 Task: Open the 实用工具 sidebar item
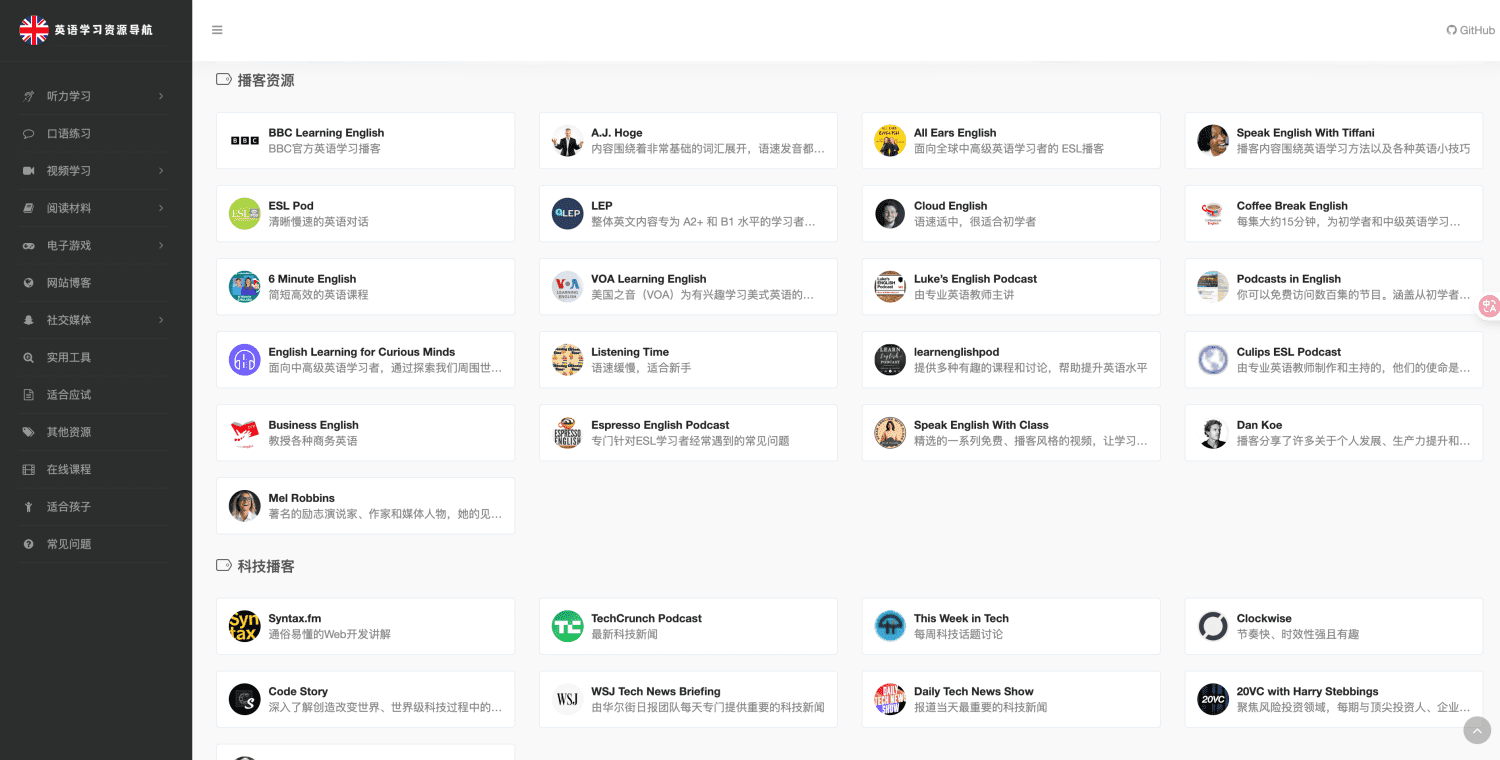pos(69,358)
